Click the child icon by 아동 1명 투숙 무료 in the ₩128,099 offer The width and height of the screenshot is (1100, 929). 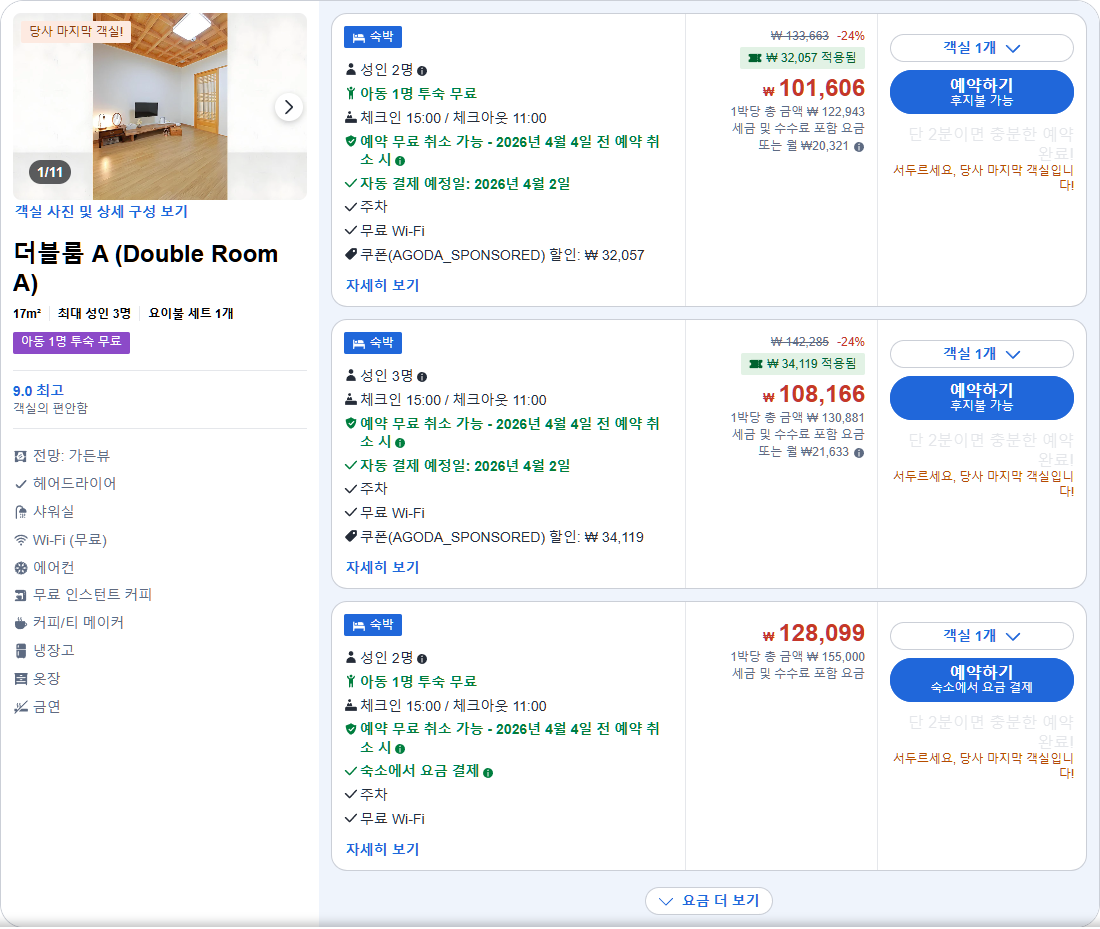click(351, 681)
